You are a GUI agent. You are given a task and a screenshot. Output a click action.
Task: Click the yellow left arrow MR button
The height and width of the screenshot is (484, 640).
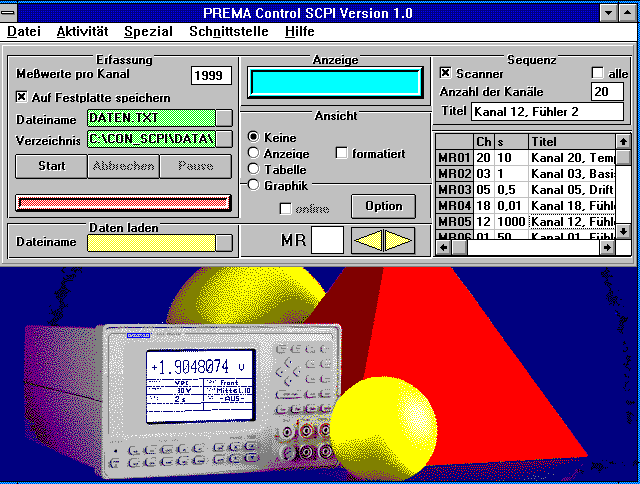click(367, 241)
